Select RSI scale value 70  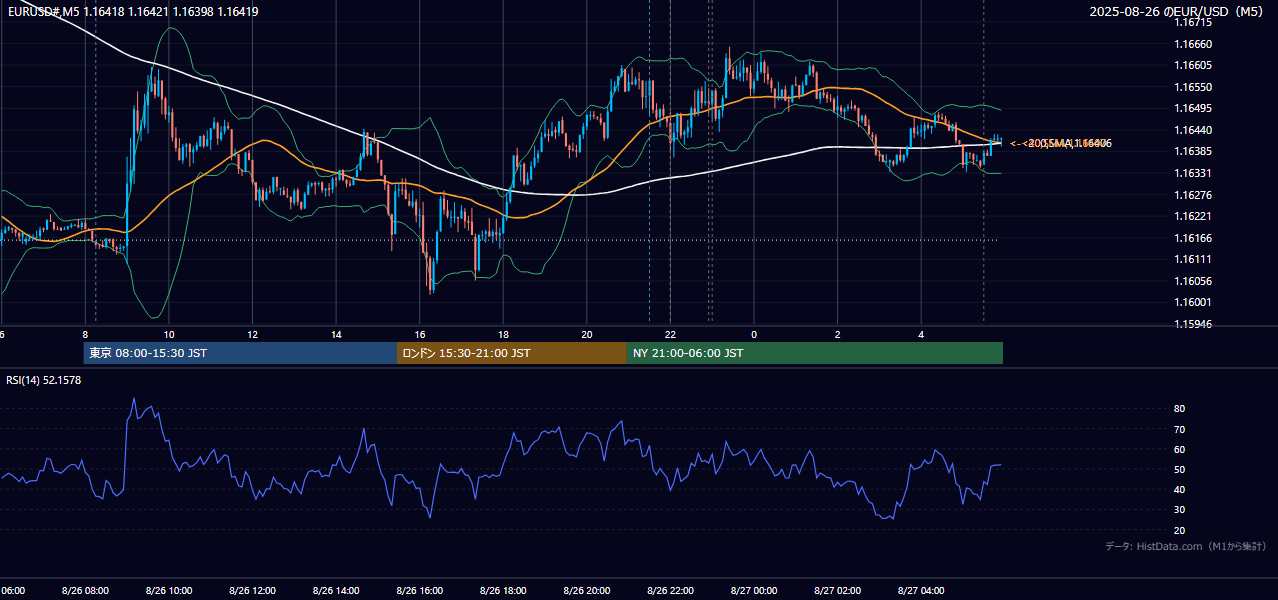point(1179,429)
